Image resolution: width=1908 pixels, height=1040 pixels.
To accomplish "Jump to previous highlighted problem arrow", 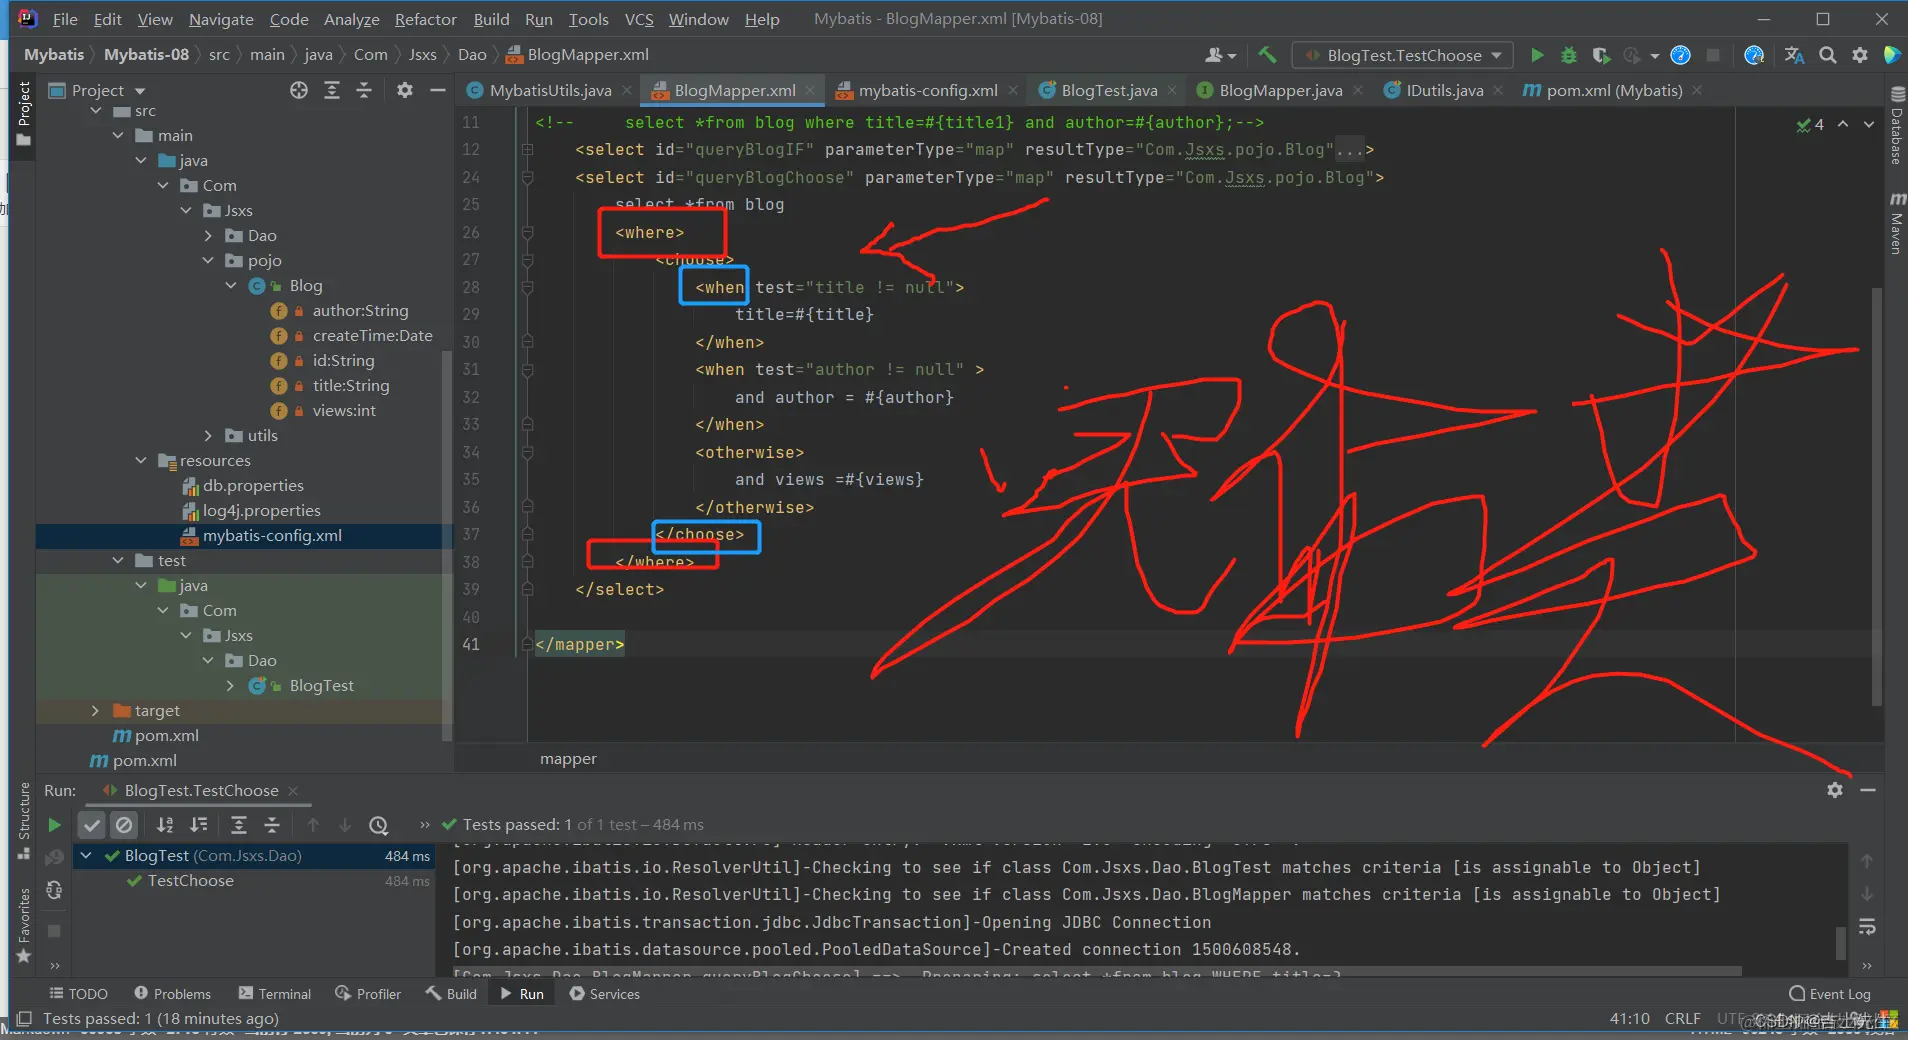I will pyautogui.click(x=1842, y=124).
